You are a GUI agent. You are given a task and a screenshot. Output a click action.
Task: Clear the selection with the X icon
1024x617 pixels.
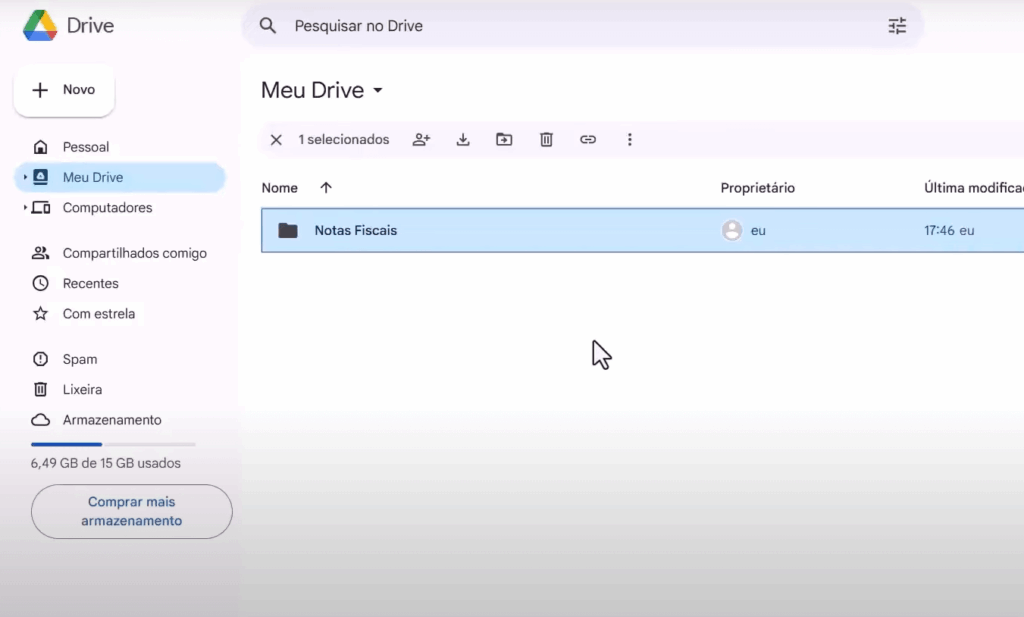click(x=276, y=140)
